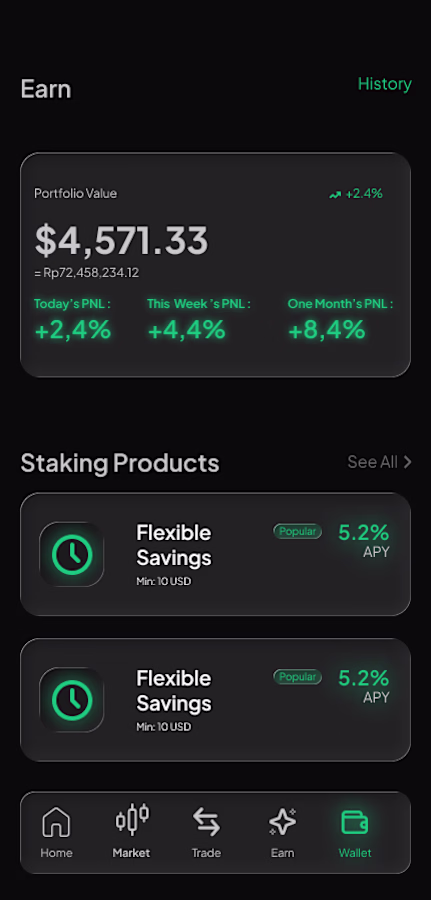Go to the Wallet icon

355,822
